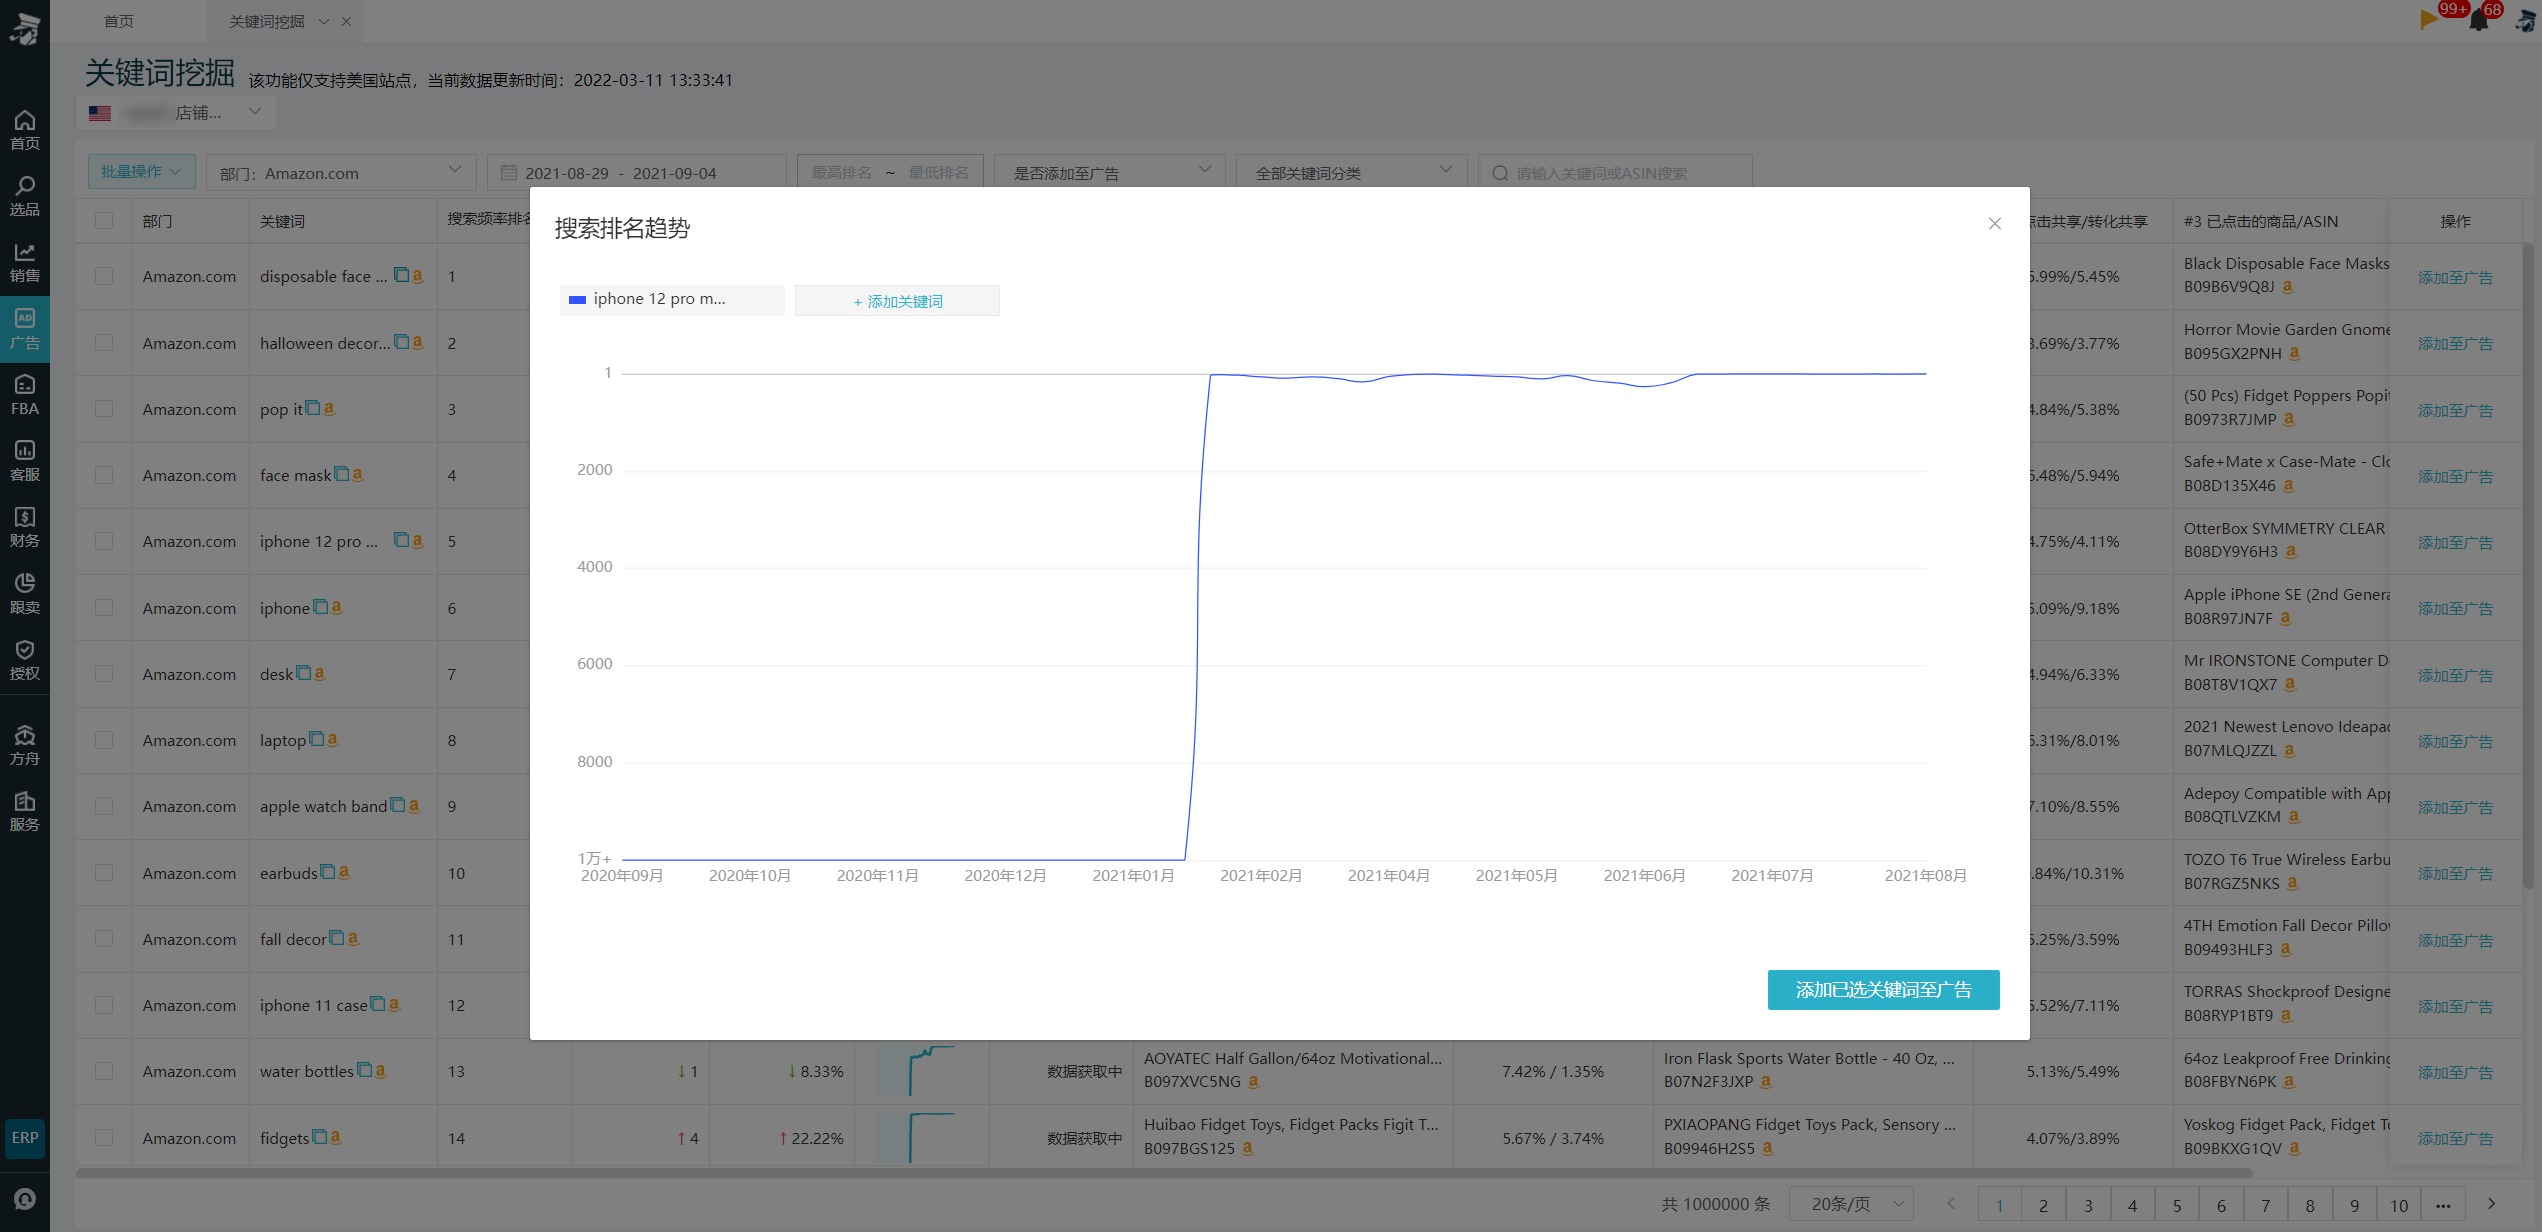Open the 部门 Amazon.com dropdown
Screen dimensions: 2542x1232
(x=341, y=172)
